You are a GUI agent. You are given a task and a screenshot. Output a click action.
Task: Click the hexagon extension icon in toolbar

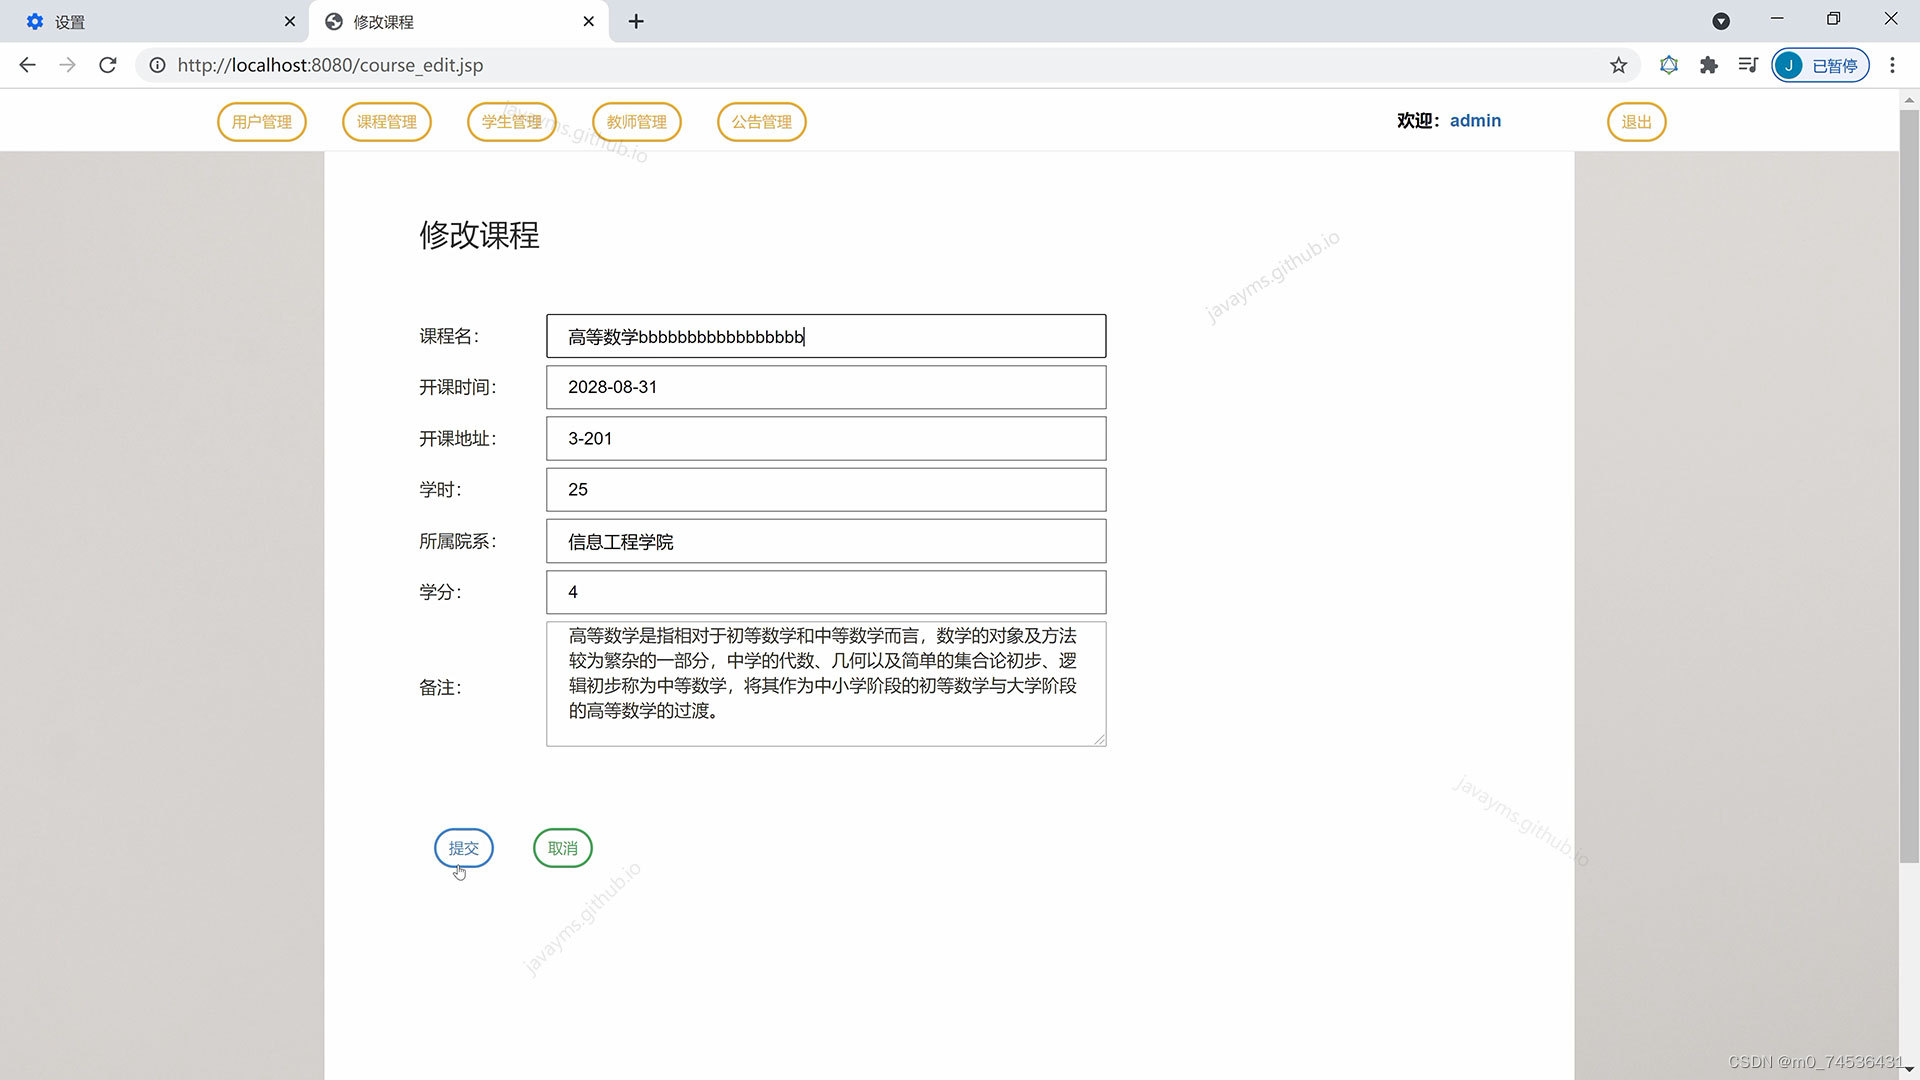(1668, 65)
